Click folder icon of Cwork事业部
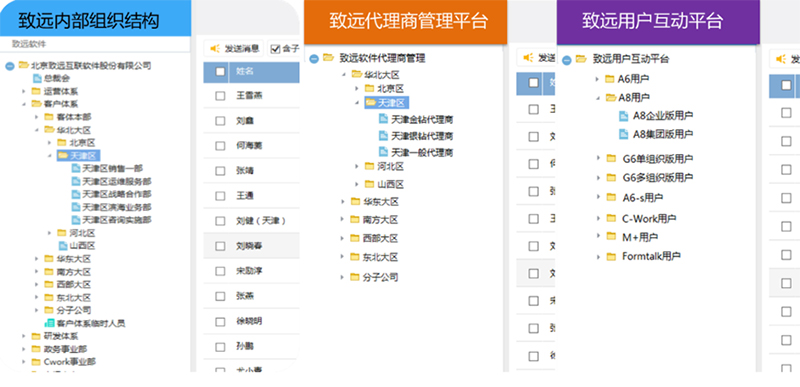This screenshot has height=387, width=800. pos(36,362)
